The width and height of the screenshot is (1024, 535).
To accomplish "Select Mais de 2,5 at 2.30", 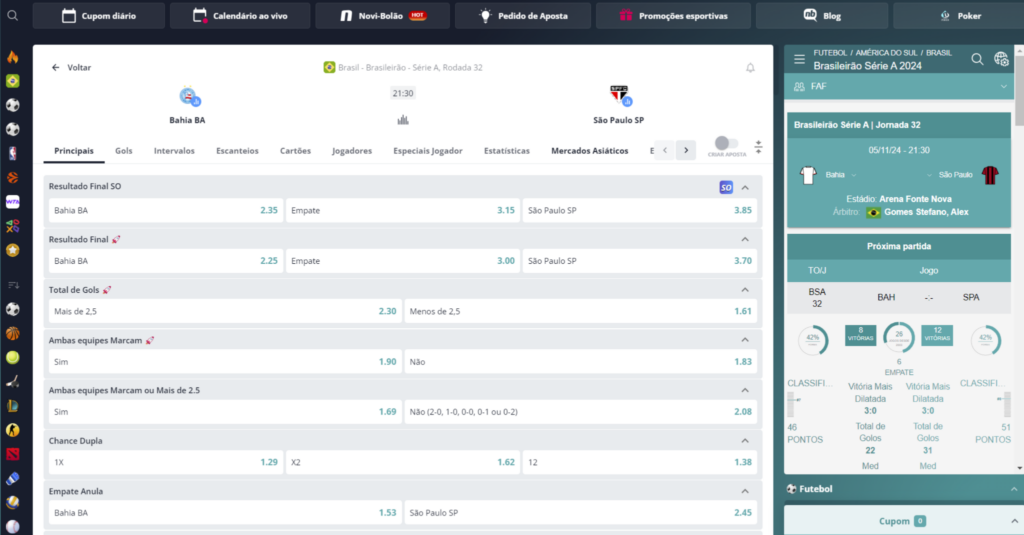I will coord(225,311).
